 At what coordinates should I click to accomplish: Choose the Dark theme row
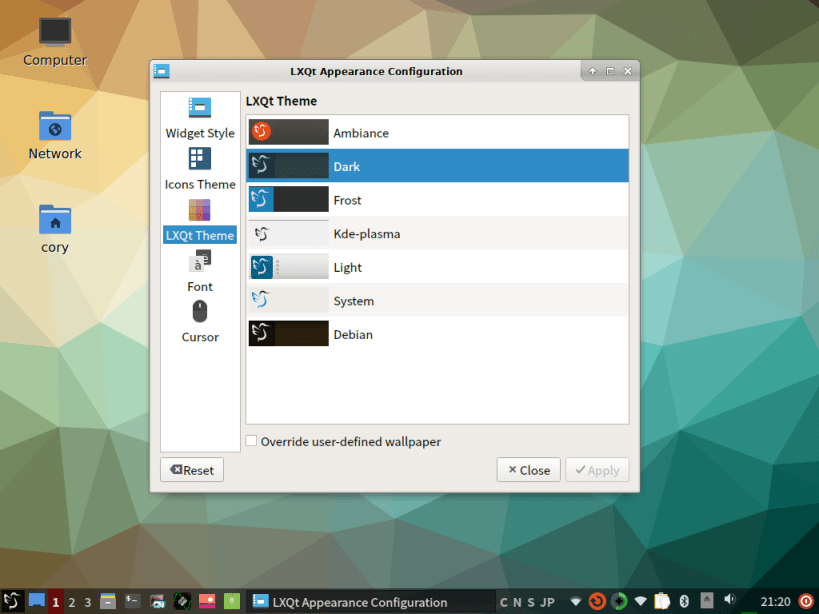pos(437,166)
